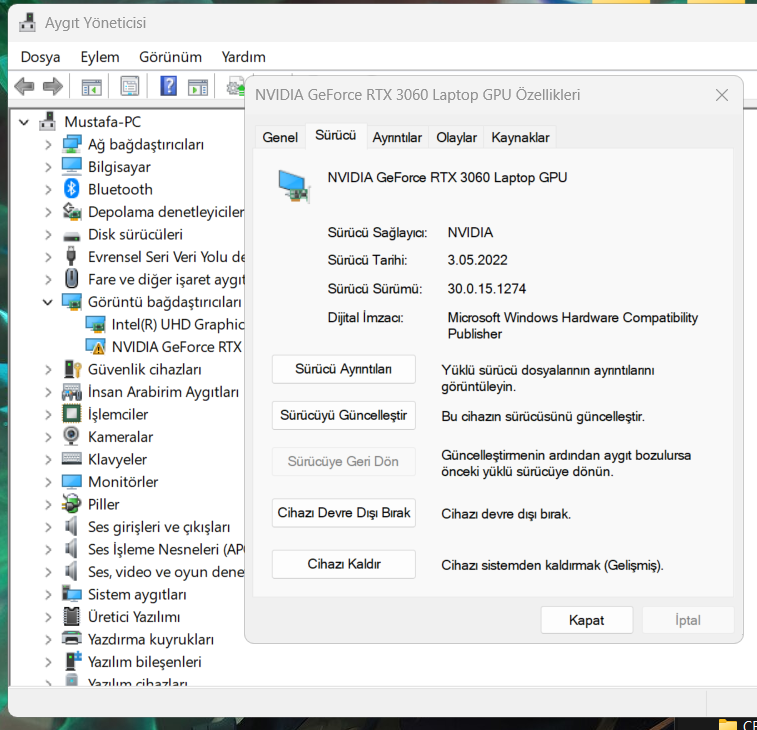The width and height of the screenshot is (757, 730).
Task: Click the Mustafa-PC computer icon
Action: click(x=47, y=122)
